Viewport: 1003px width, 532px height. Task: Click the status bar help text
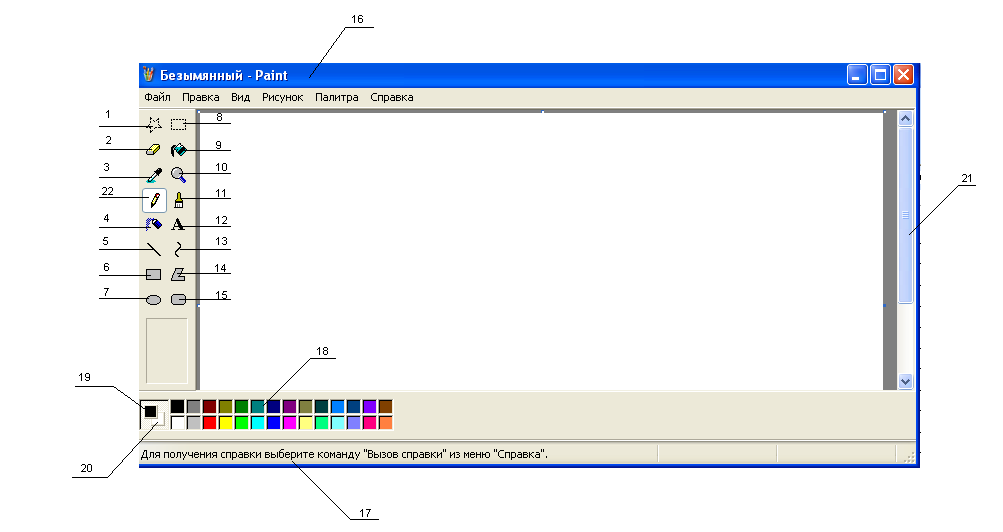click(x=344, y=455)
